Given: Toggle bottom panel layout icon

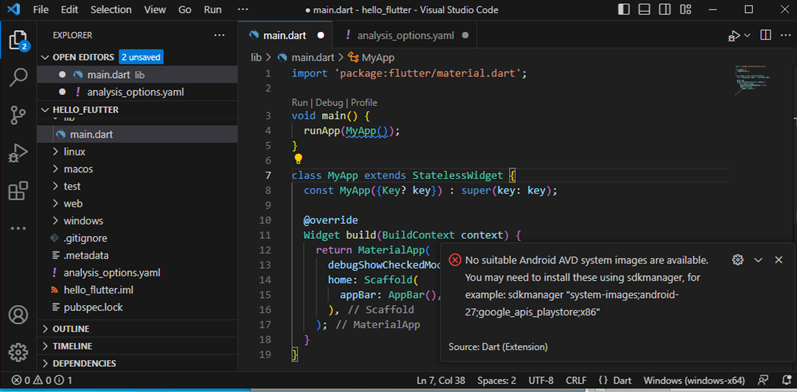Looking at the screenshot, I should tap(644, 10).
